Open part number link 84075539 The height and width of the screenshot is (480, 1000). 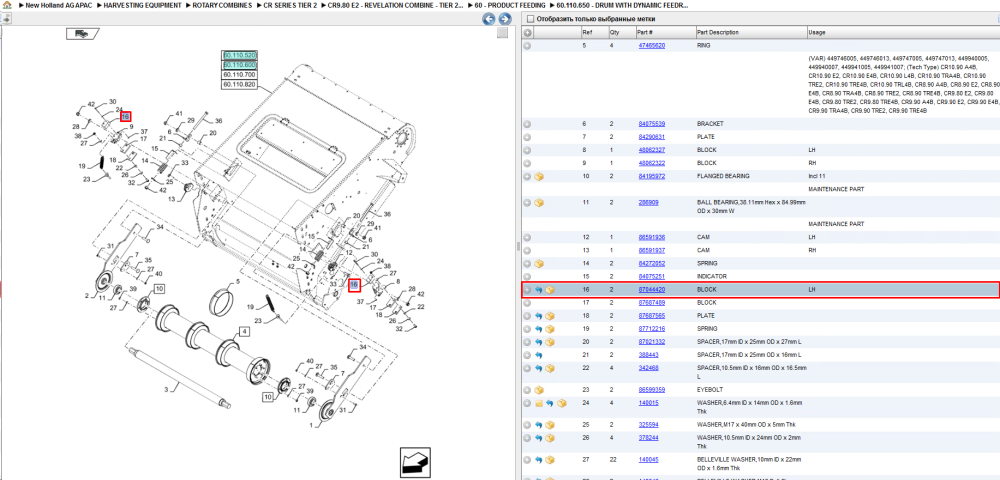coord(652,124)
